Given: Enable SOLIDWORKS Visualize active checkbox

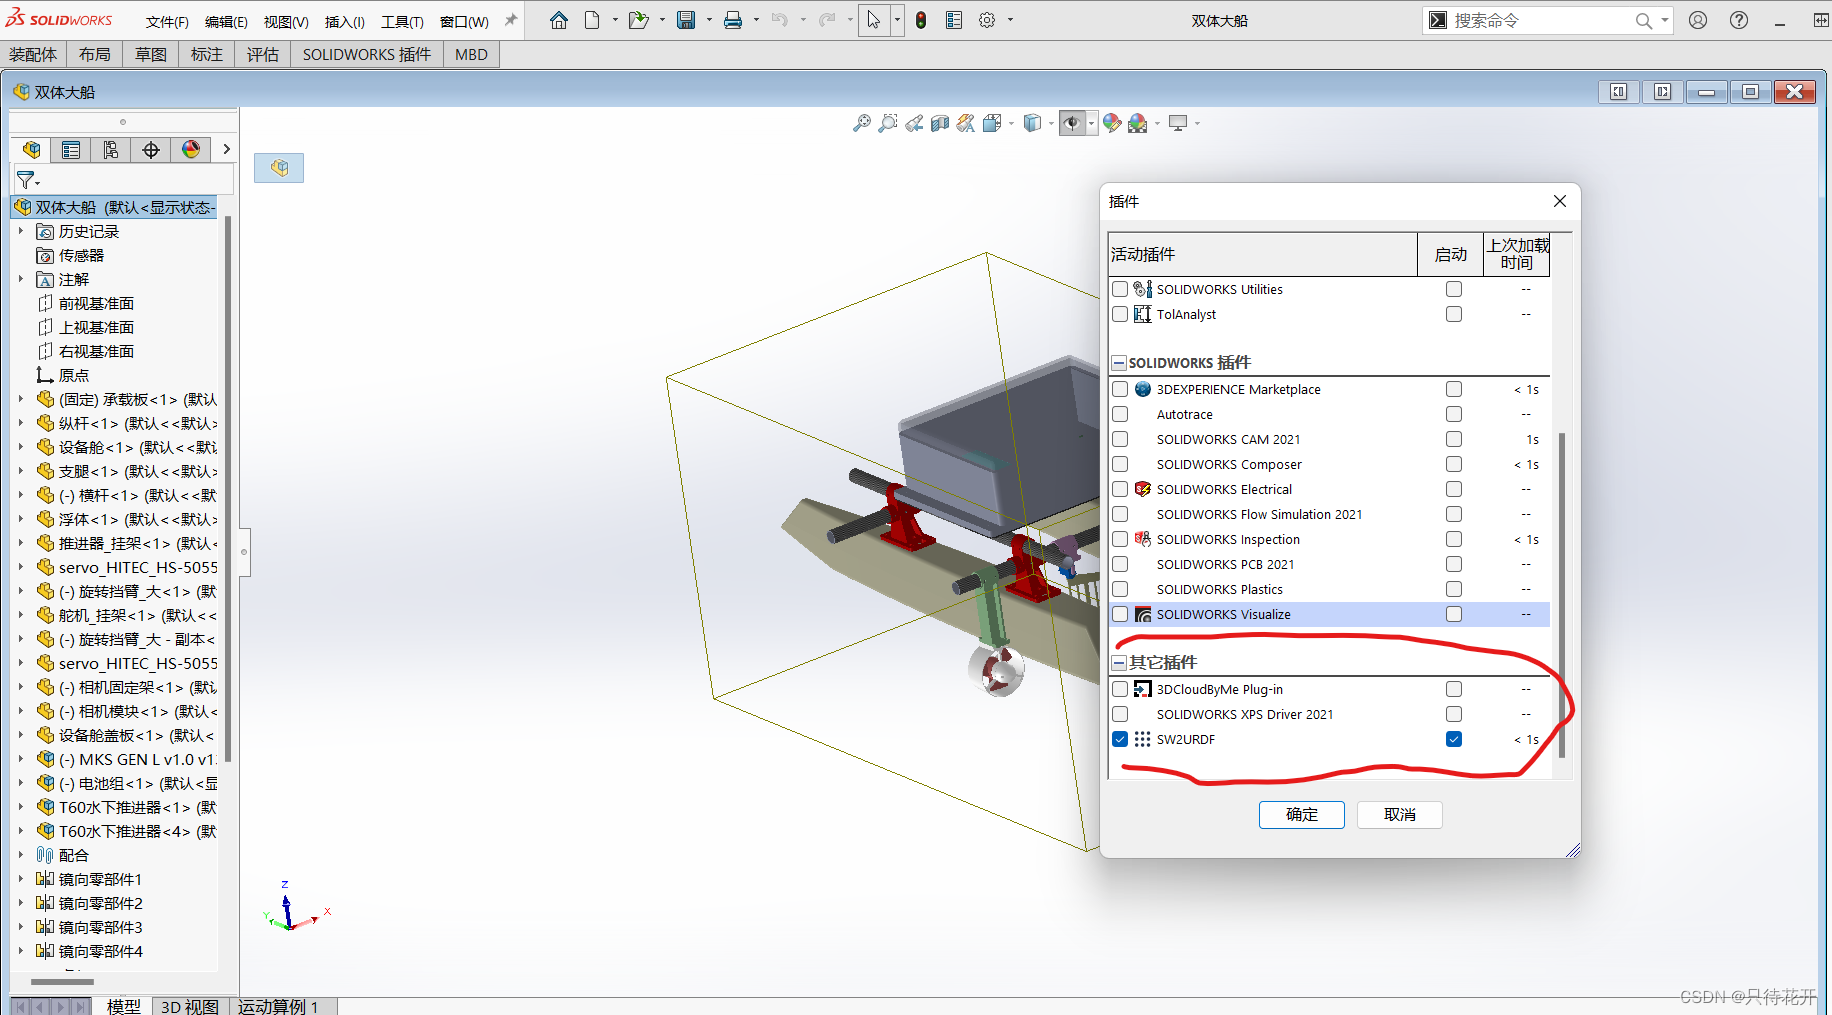Looking at the screenshot, I should 1120,614.
